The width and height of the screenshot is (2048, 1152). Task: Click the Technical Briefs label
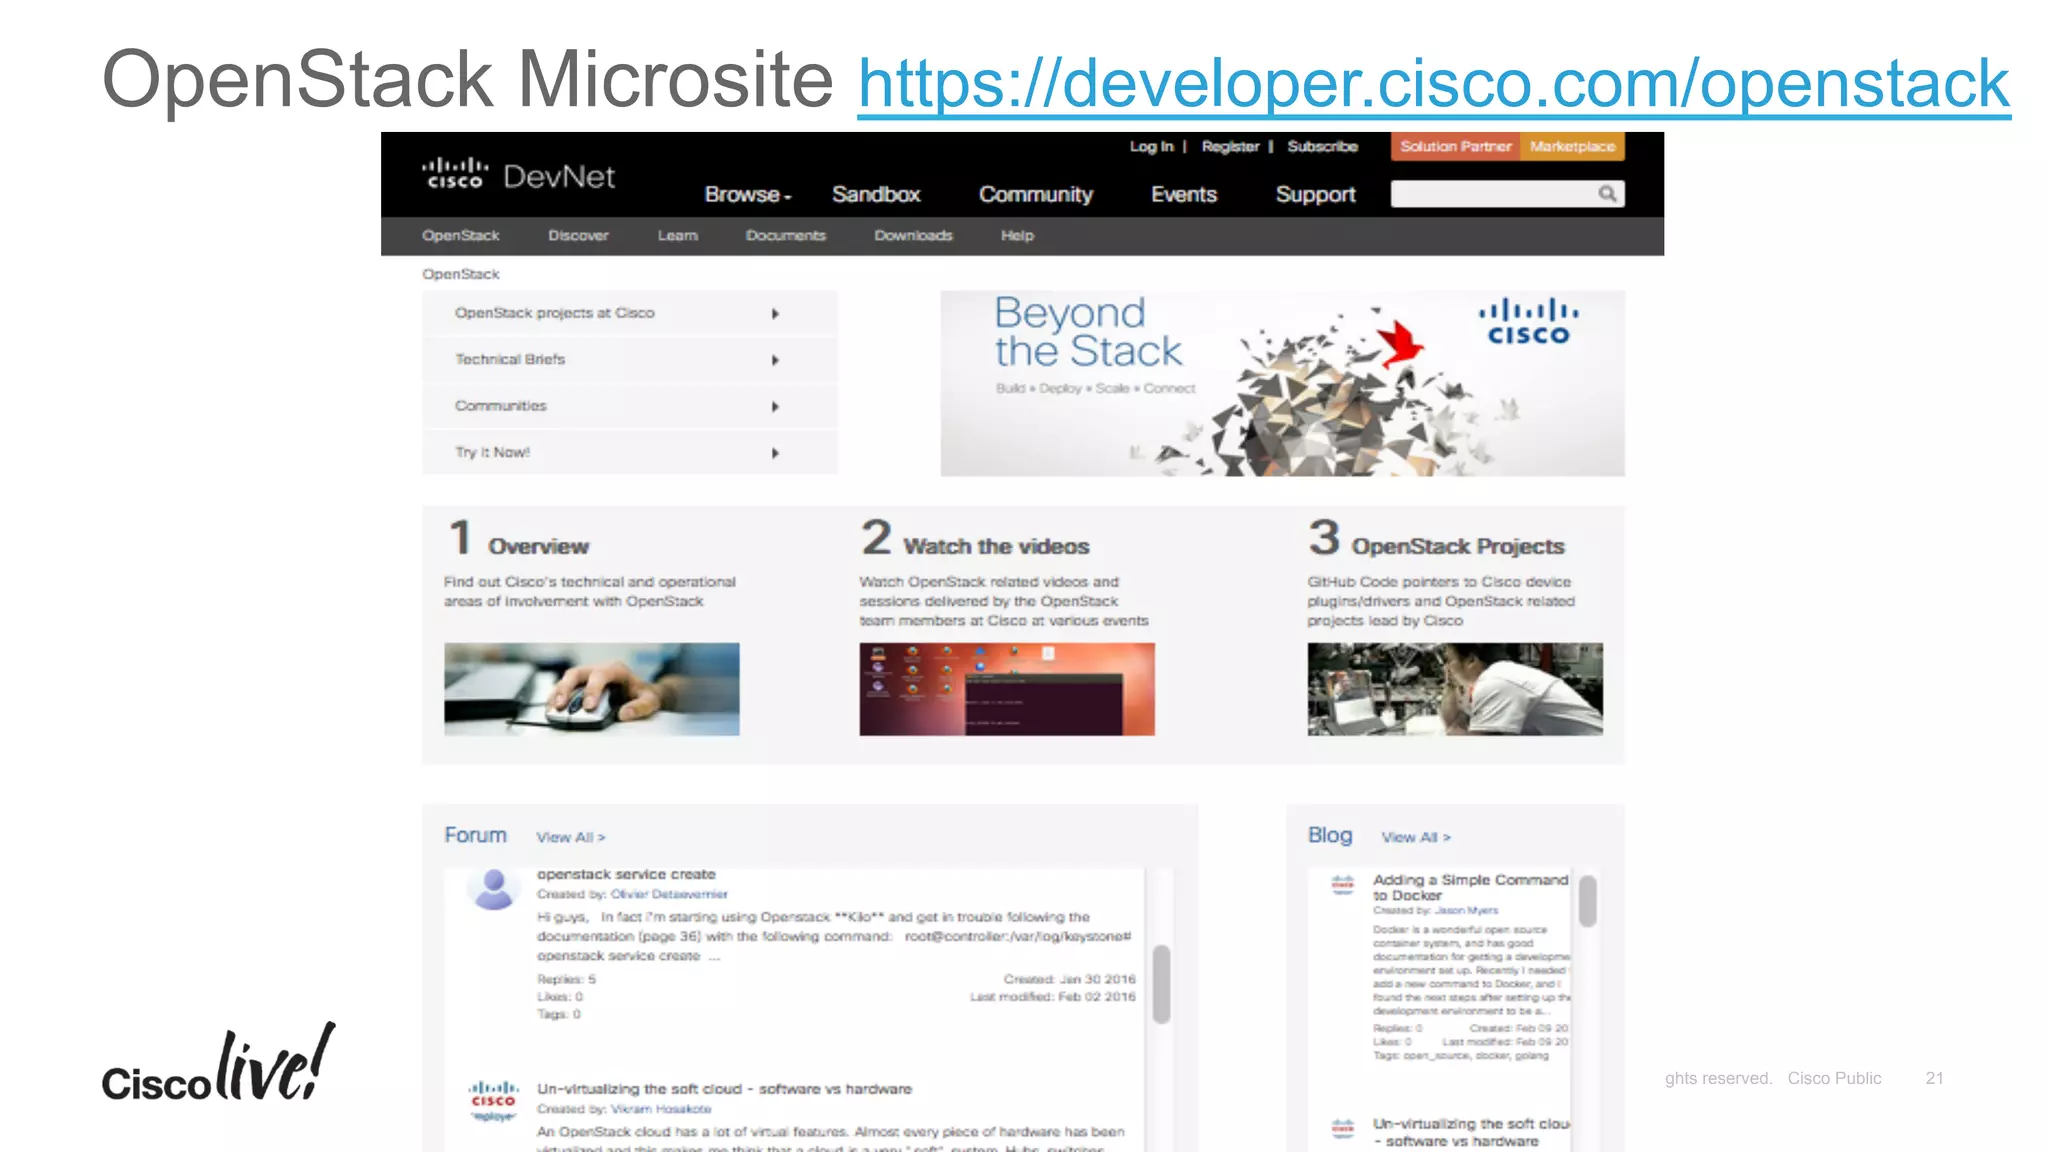pyautogui.click(x=510, y=359)
